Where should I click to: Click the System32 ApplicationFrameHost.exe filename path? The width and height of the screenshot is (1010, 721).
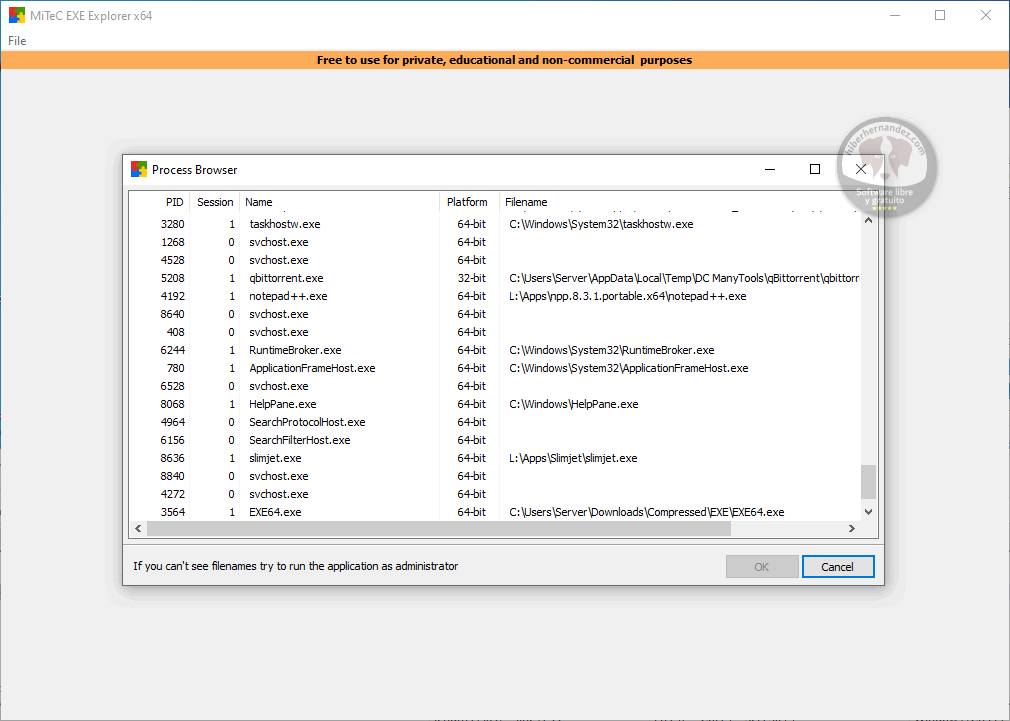coord(629,369)
